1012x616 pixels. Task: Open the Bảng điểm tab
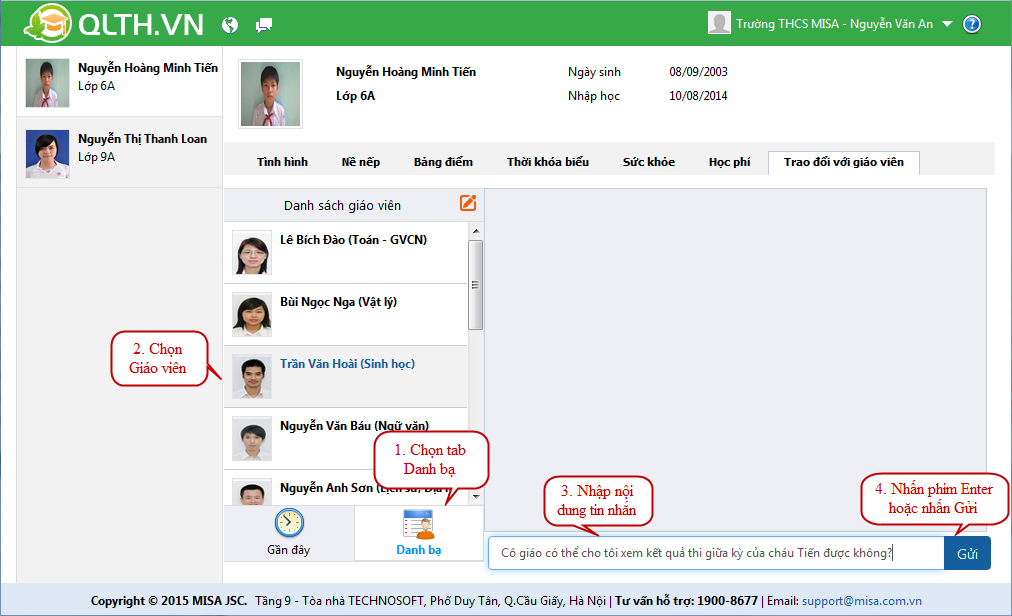pyautogui.click(x=443, y=162)
